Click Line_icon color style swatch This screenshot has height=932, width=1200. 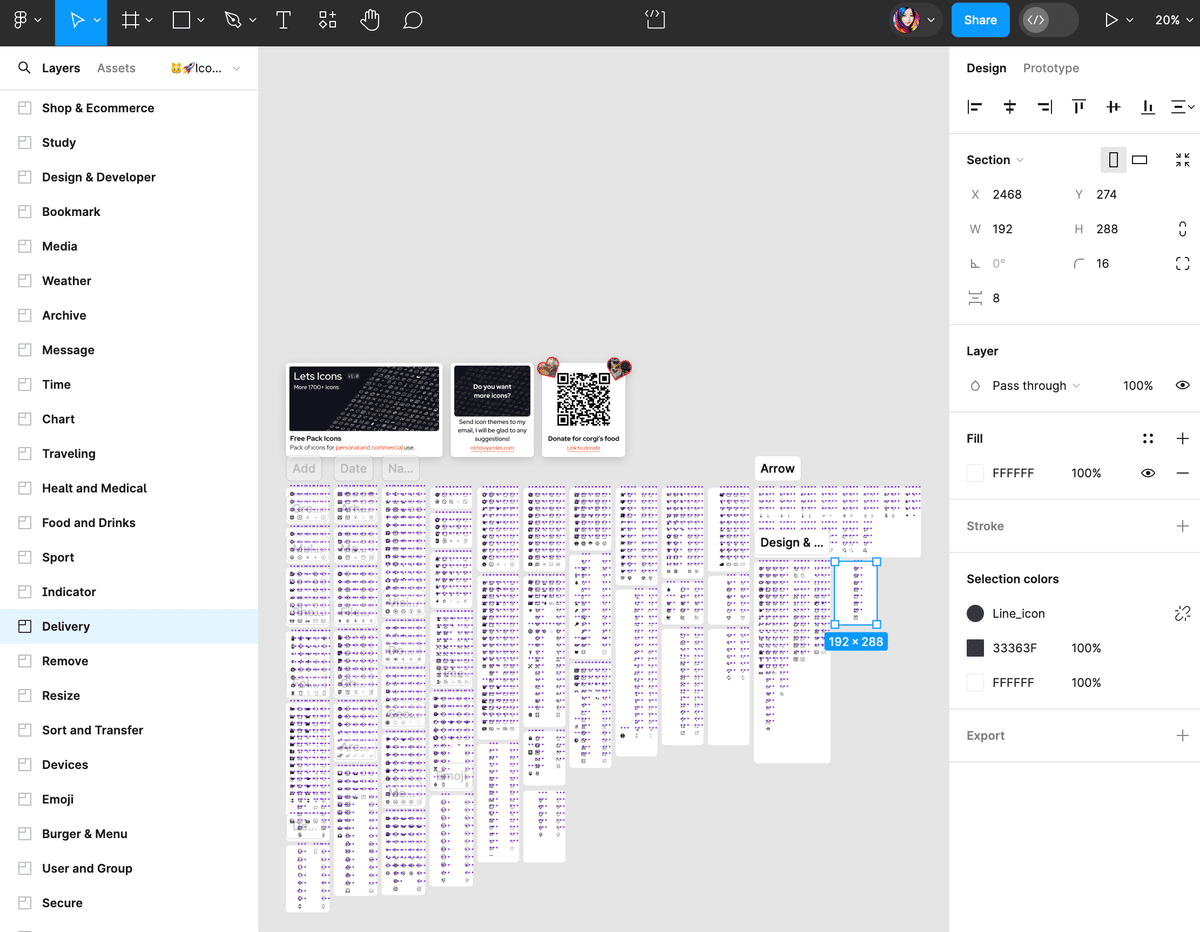(x=975, y=614)
